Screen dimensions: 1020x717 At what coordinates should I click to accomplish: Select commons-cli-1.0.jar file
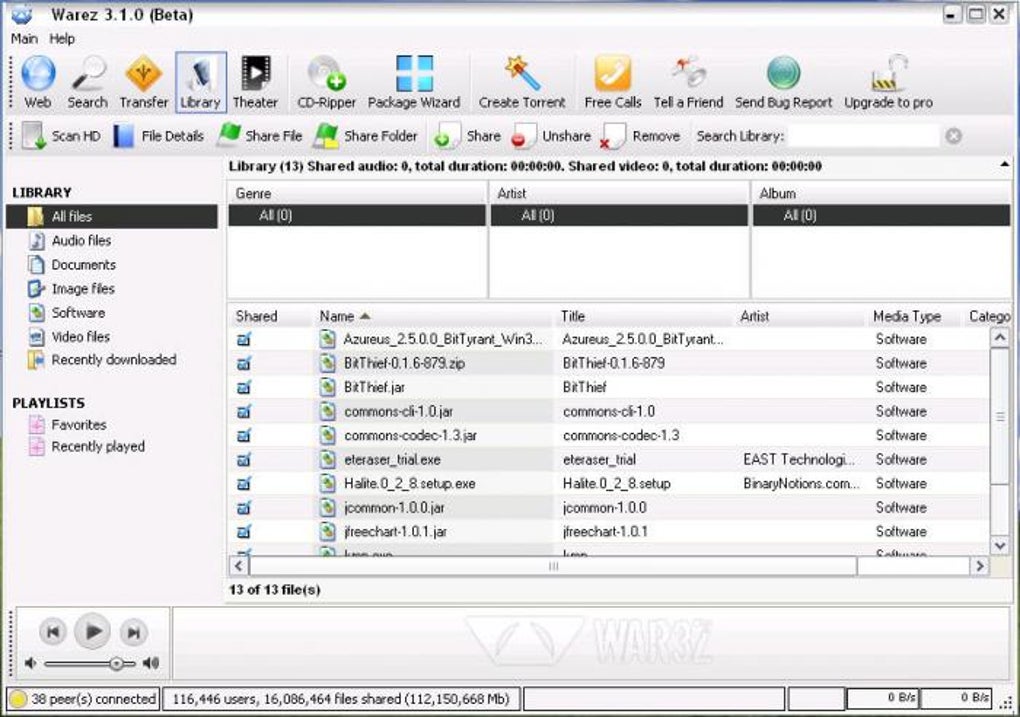pyautogui.click(x=398, y=411)
